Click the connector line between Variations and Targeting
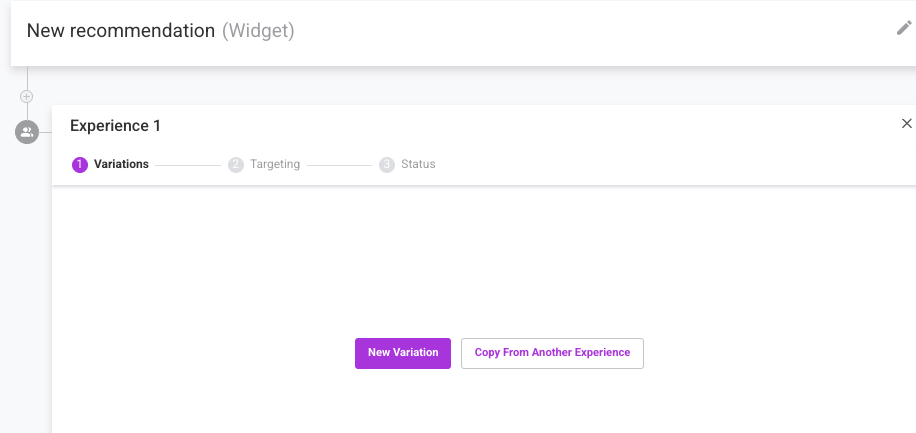916x433 pixels. (188, 165)
